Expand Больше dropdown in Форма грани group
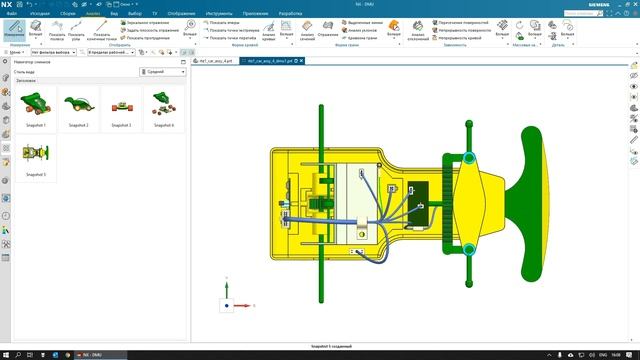The height and width of the screenshot is (360, 640). (394, 30)
